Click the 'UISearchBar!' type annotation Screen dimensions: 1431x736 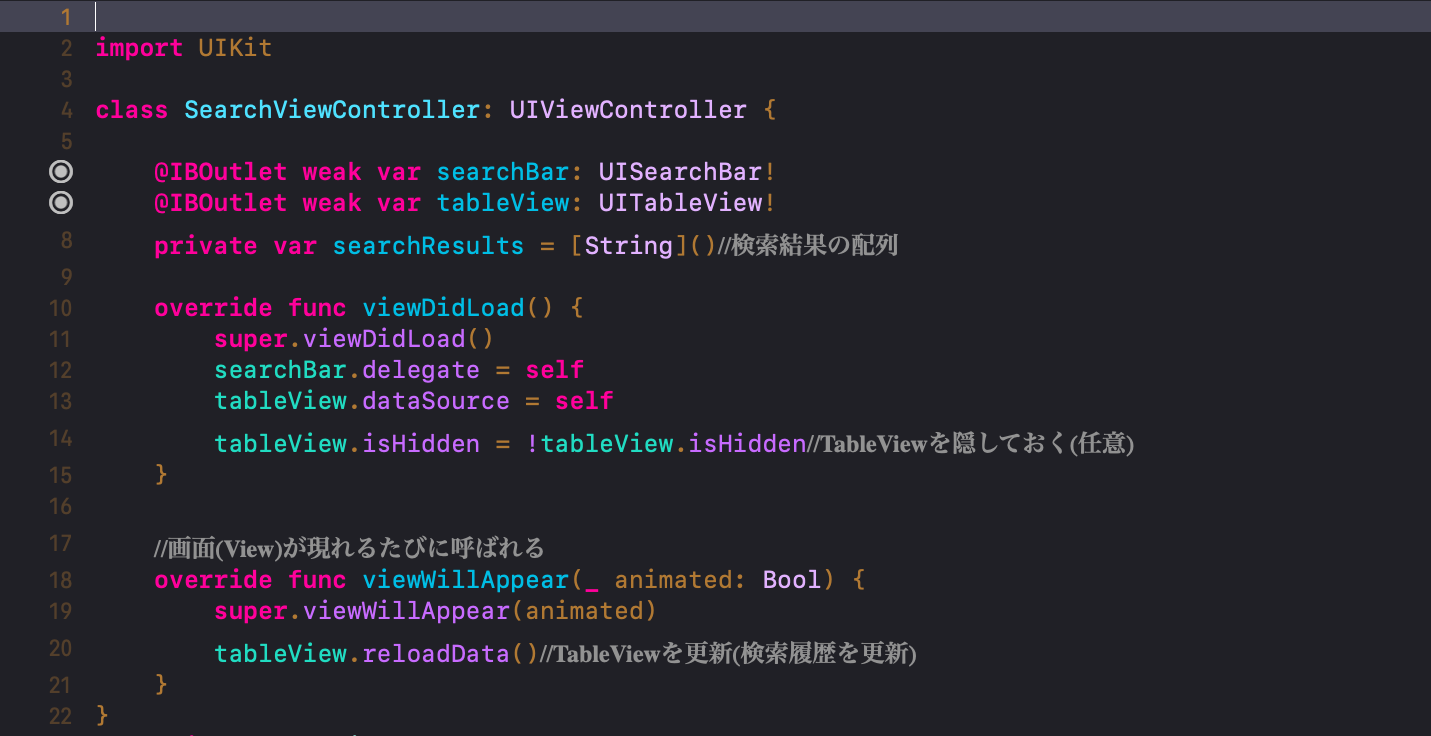click(x=687, y=172)
